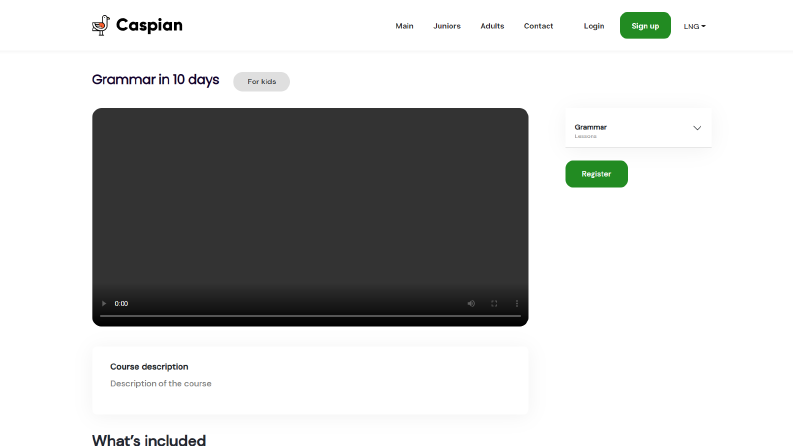Click the video progress bar
Image resolution: width=793 pixels, height=446 pixels.
(310, 316)
